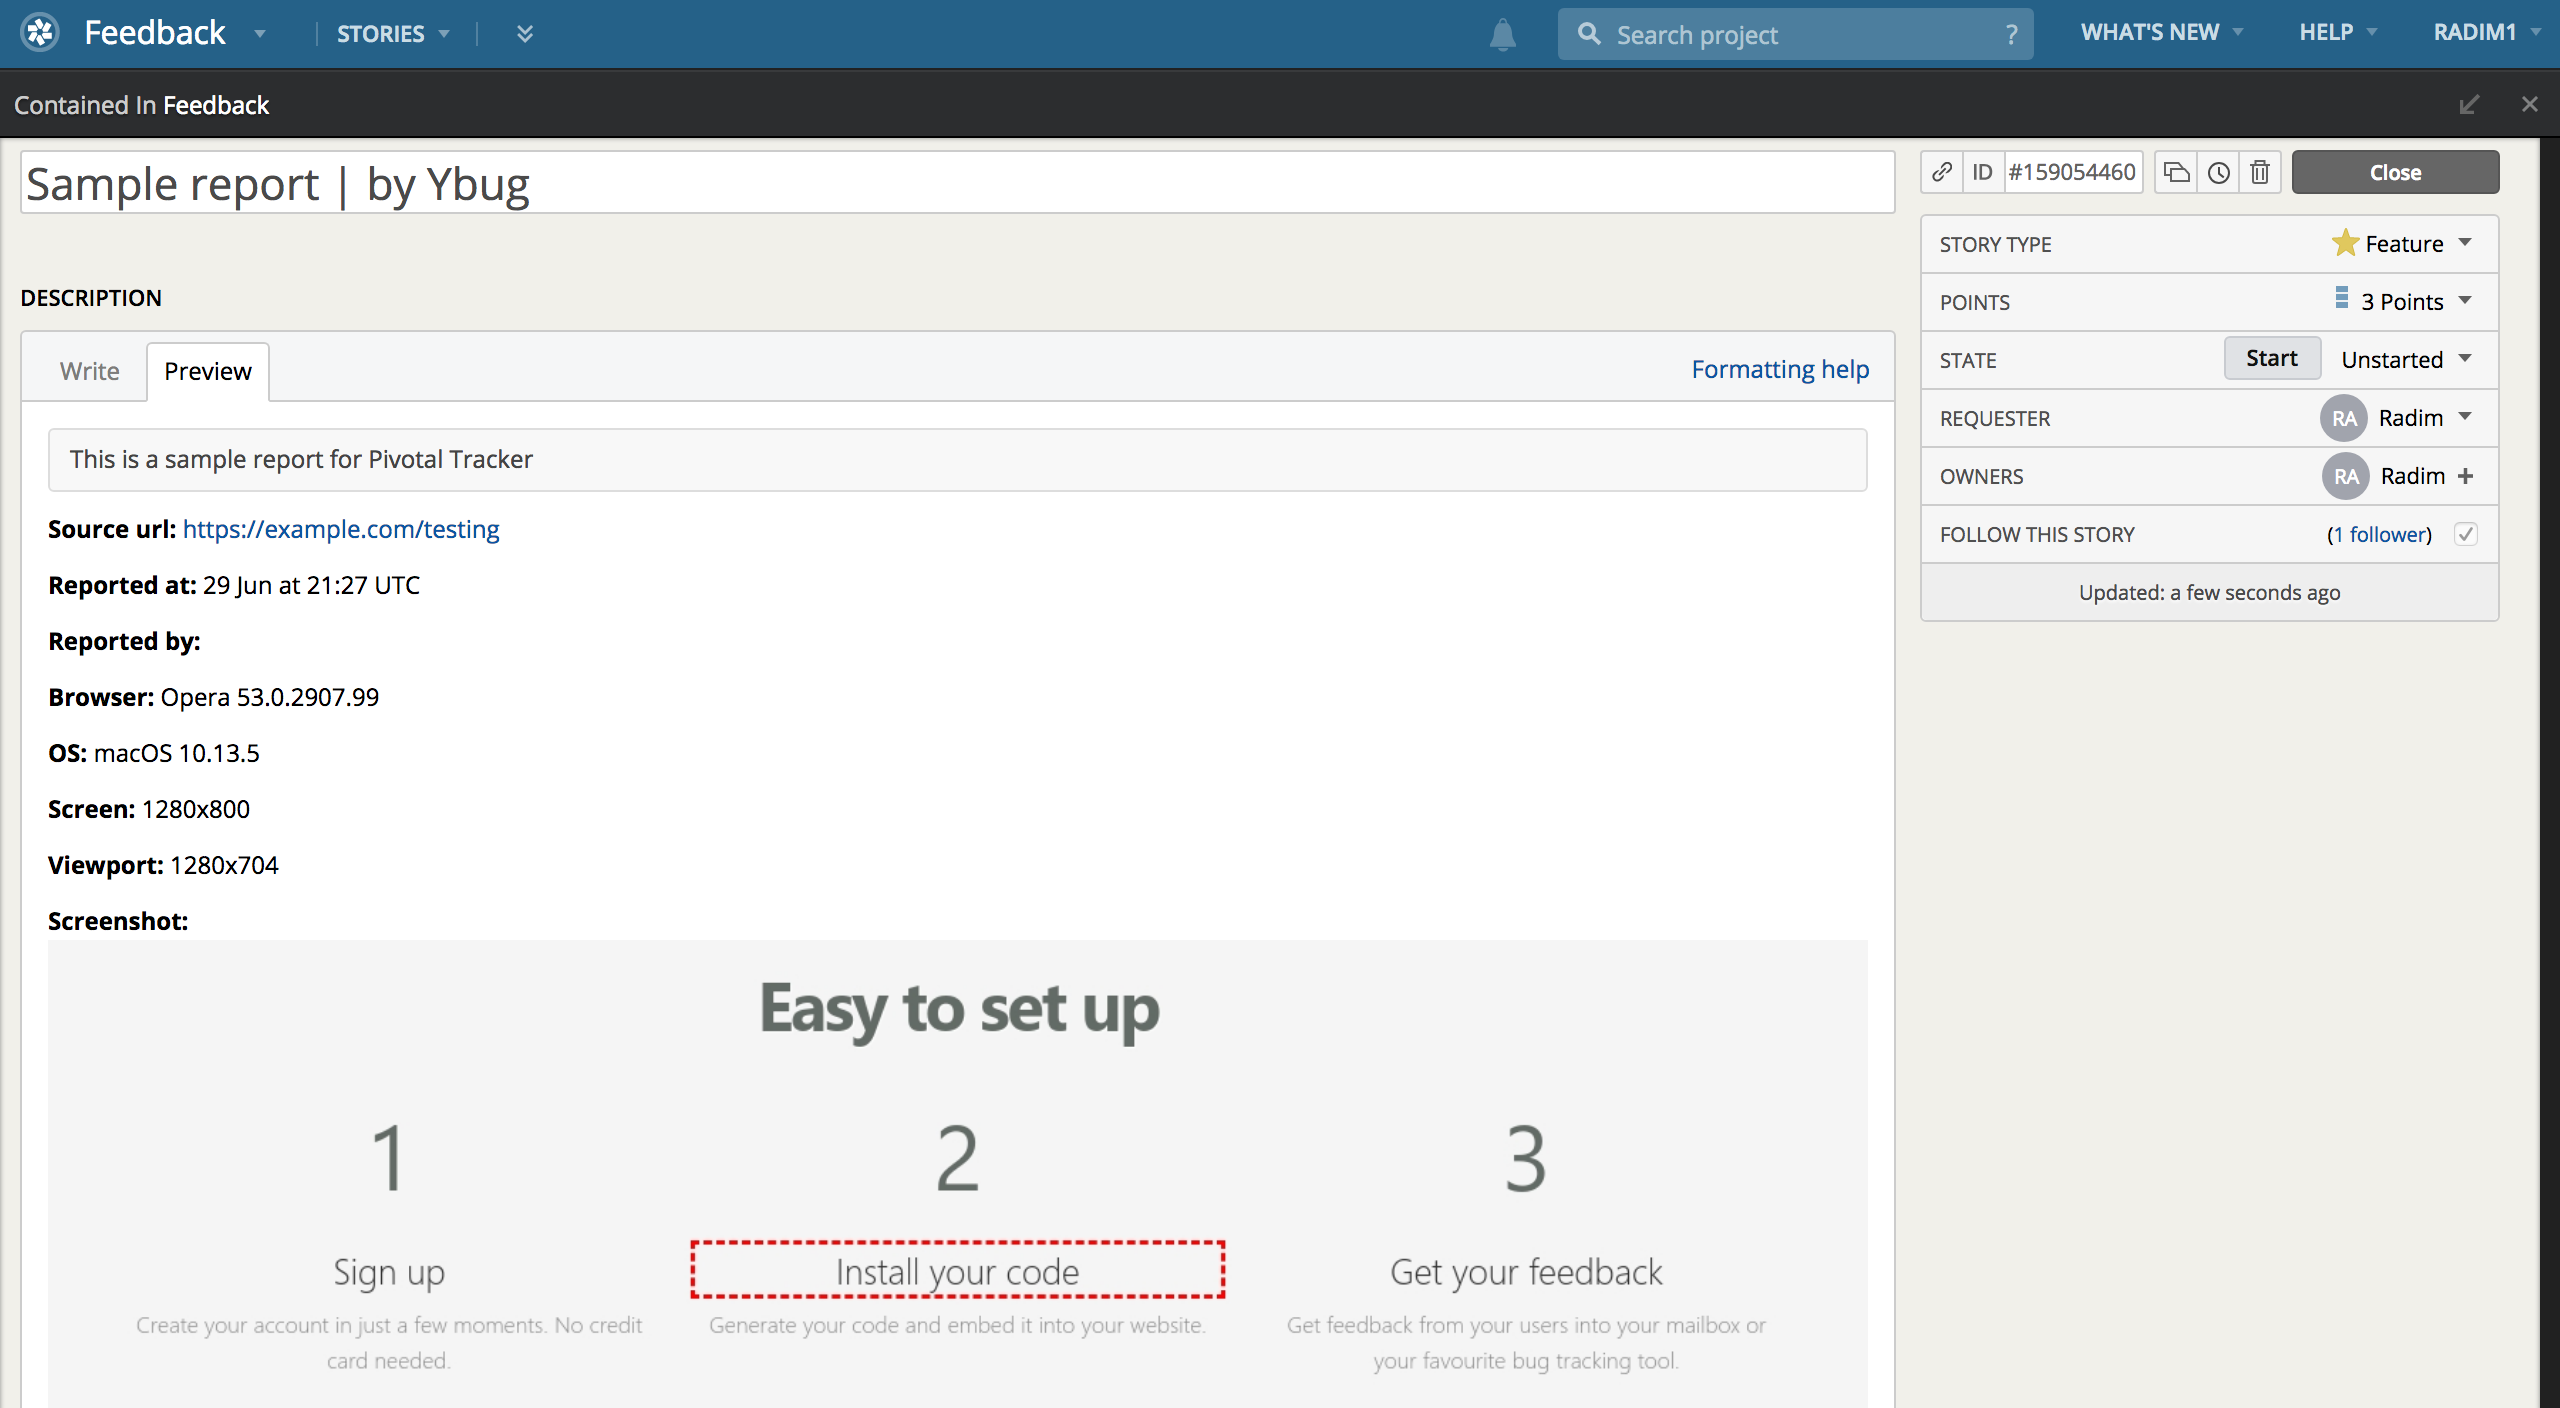Image resolution: width=2560 pixels, height=1408 pixels.
Task: Click the Feature star icon
Action: [x=2345, y=243]
